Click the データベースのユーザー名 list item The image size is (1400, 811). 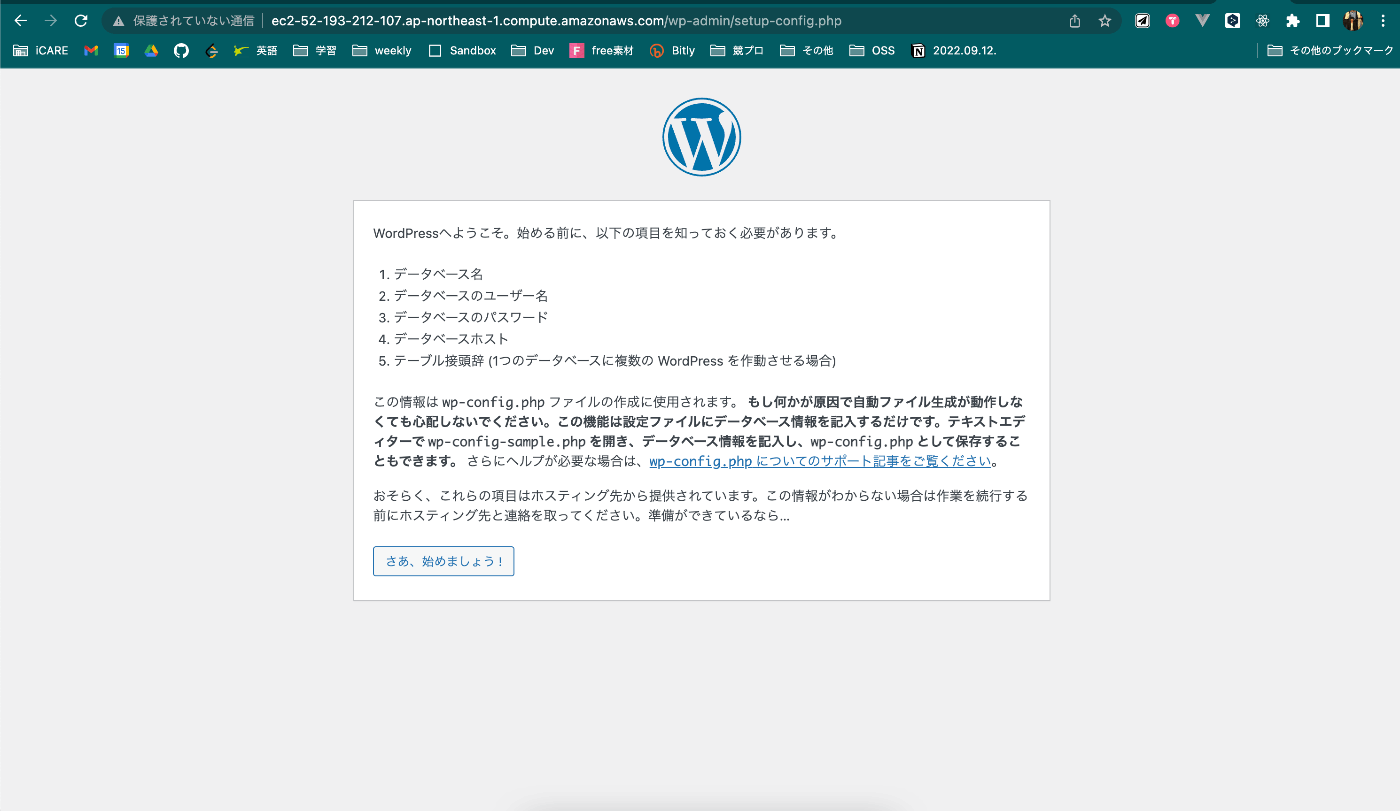click(470, 295)
